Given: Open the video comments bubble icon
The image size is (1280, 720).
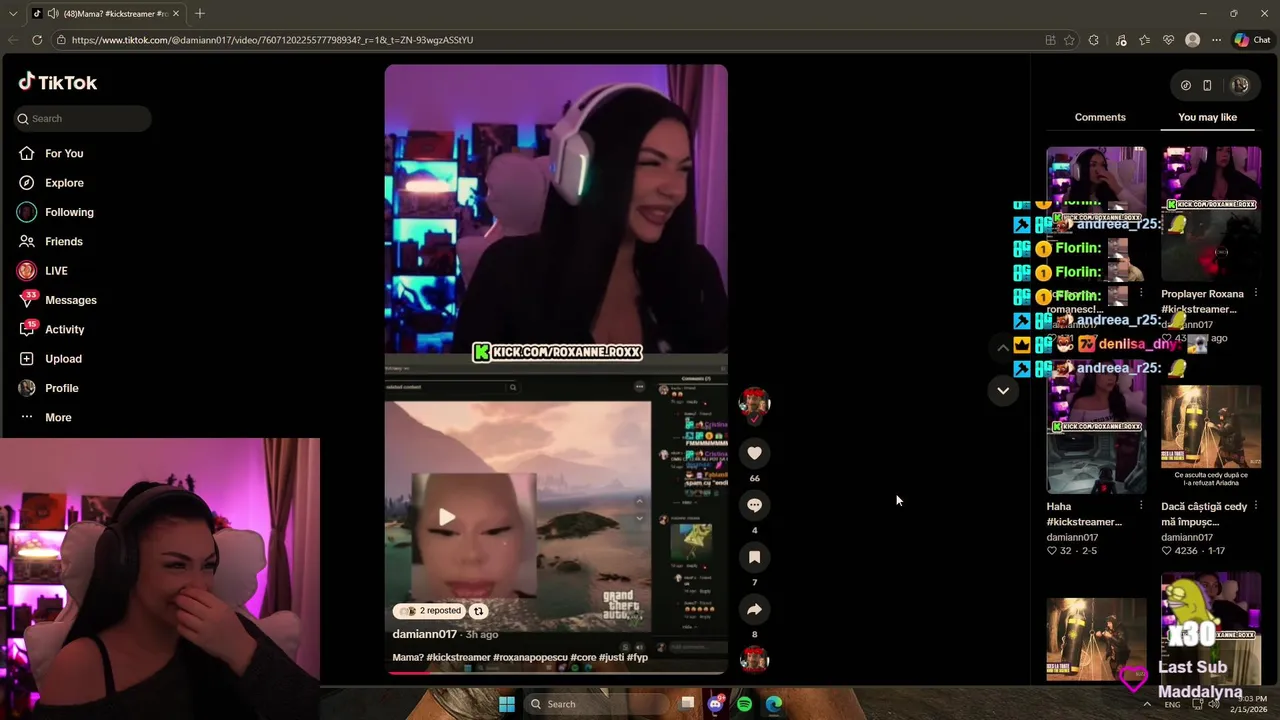Looking at the screenshot, I should point(754,505).
